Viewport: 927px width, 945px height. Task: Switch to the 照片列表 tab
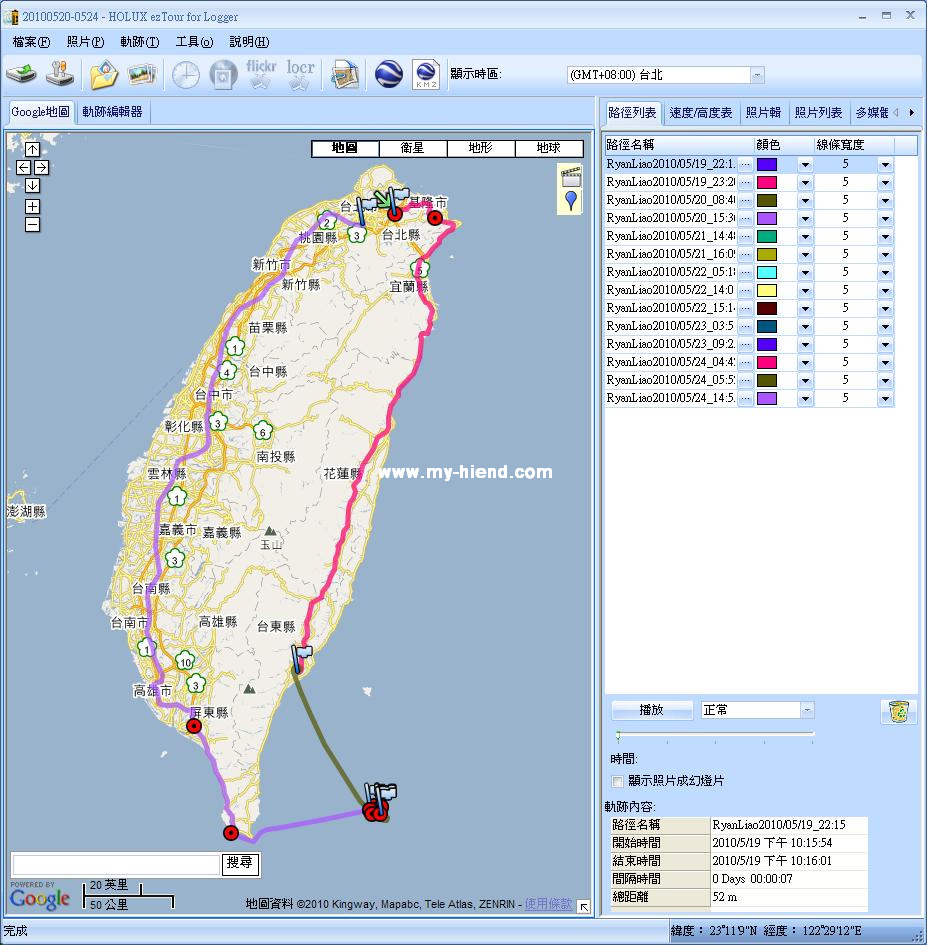point(818,113)
